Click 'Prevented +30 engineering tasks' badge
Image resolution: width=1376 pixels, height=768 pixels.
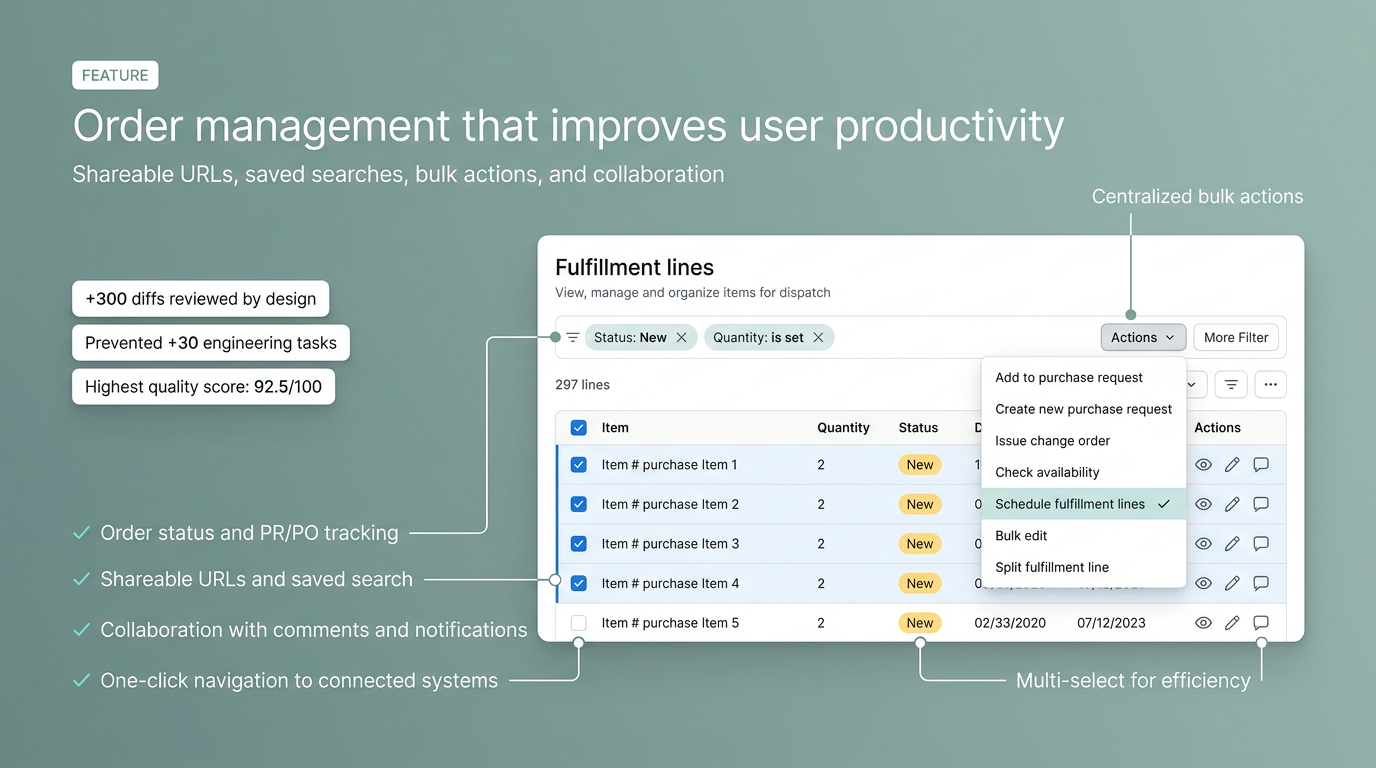coord(211,343)
